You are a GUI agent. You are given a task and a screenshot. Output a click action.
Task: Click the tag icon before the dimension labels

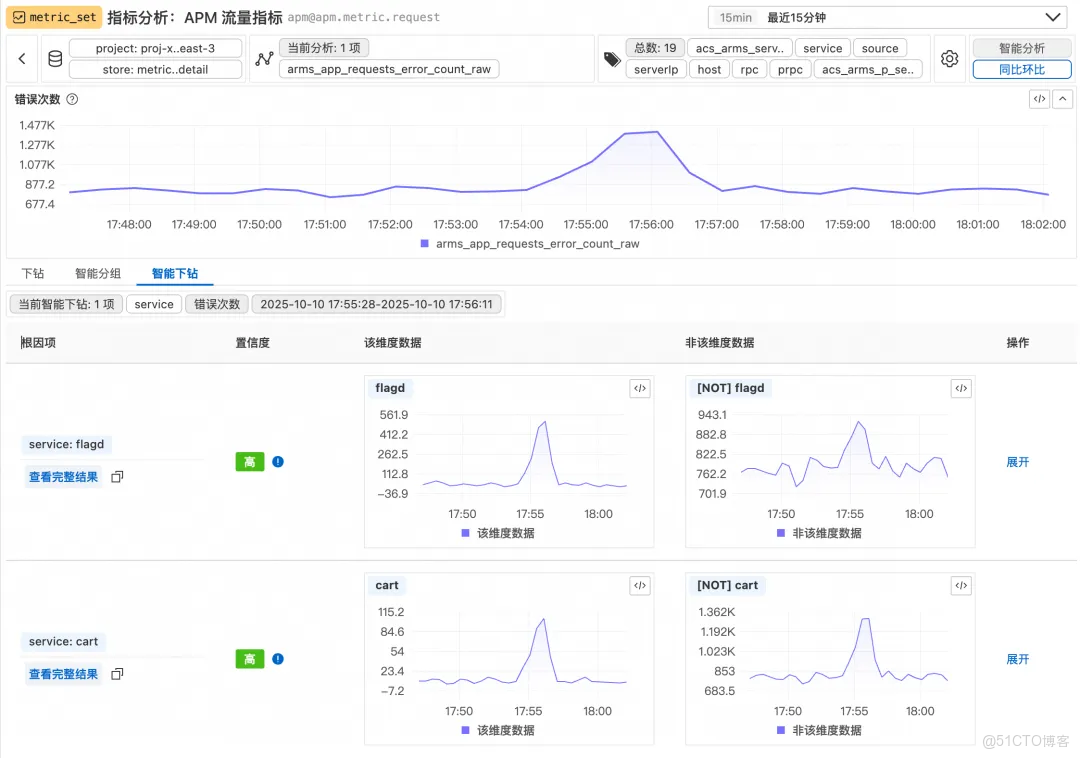click(x=613, y=58)
